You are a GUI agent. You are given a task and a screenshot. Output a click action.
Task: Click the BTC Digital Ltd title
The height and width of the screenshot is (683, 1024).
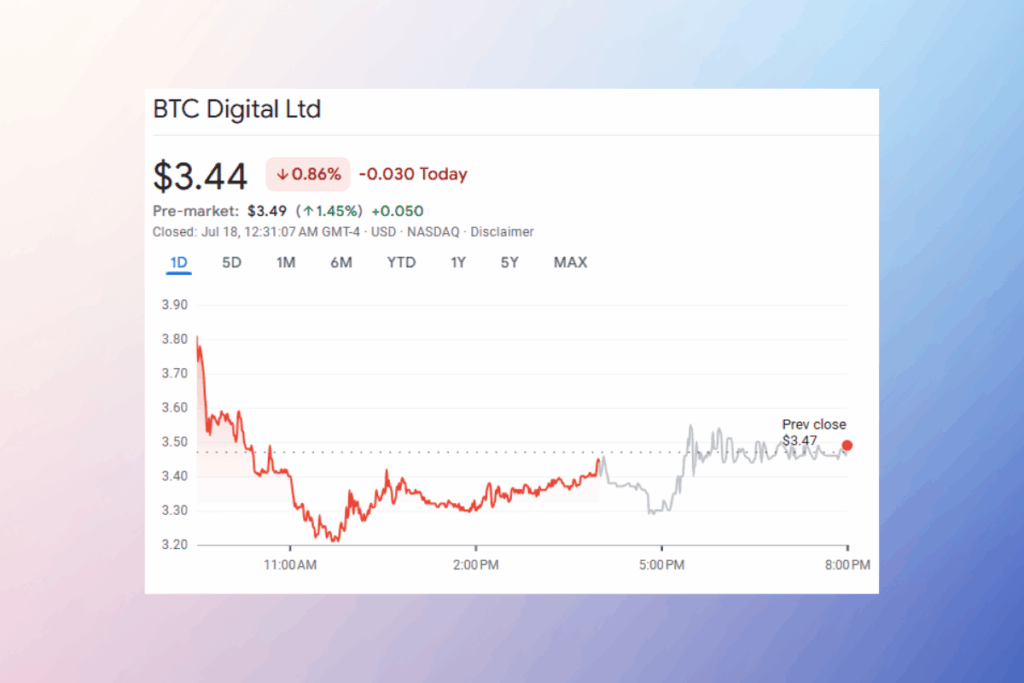[237, 109]
